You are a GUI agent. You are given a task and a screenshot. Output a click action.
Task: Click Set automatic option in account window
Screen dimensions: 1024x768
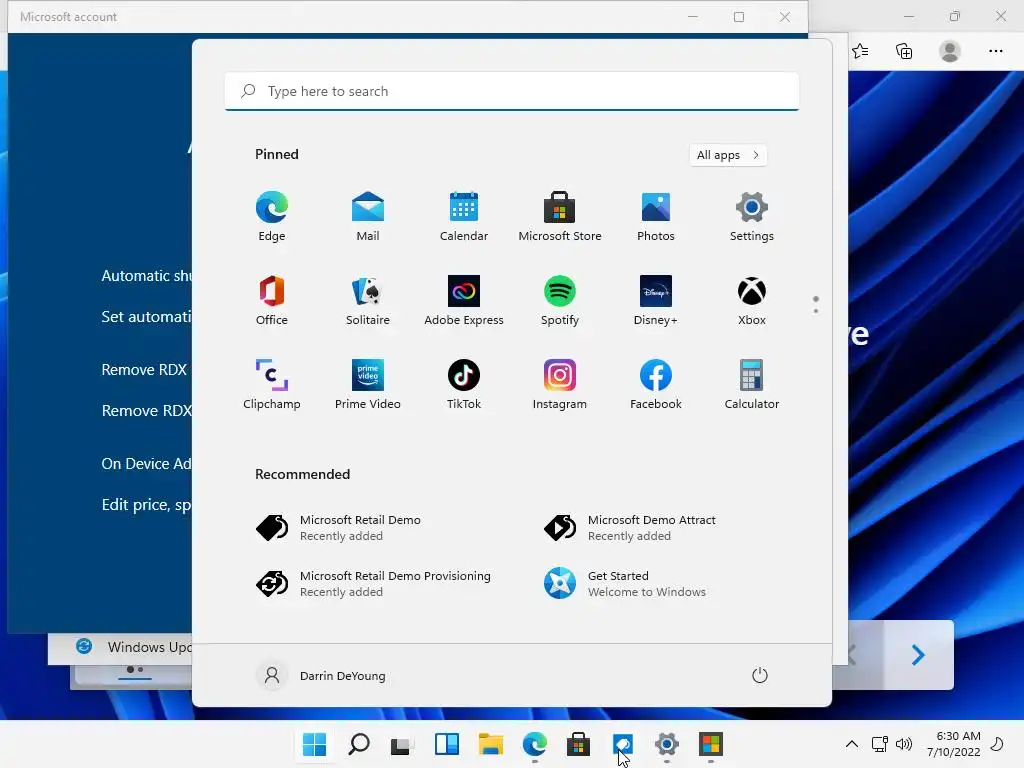[x=146, y=317]
